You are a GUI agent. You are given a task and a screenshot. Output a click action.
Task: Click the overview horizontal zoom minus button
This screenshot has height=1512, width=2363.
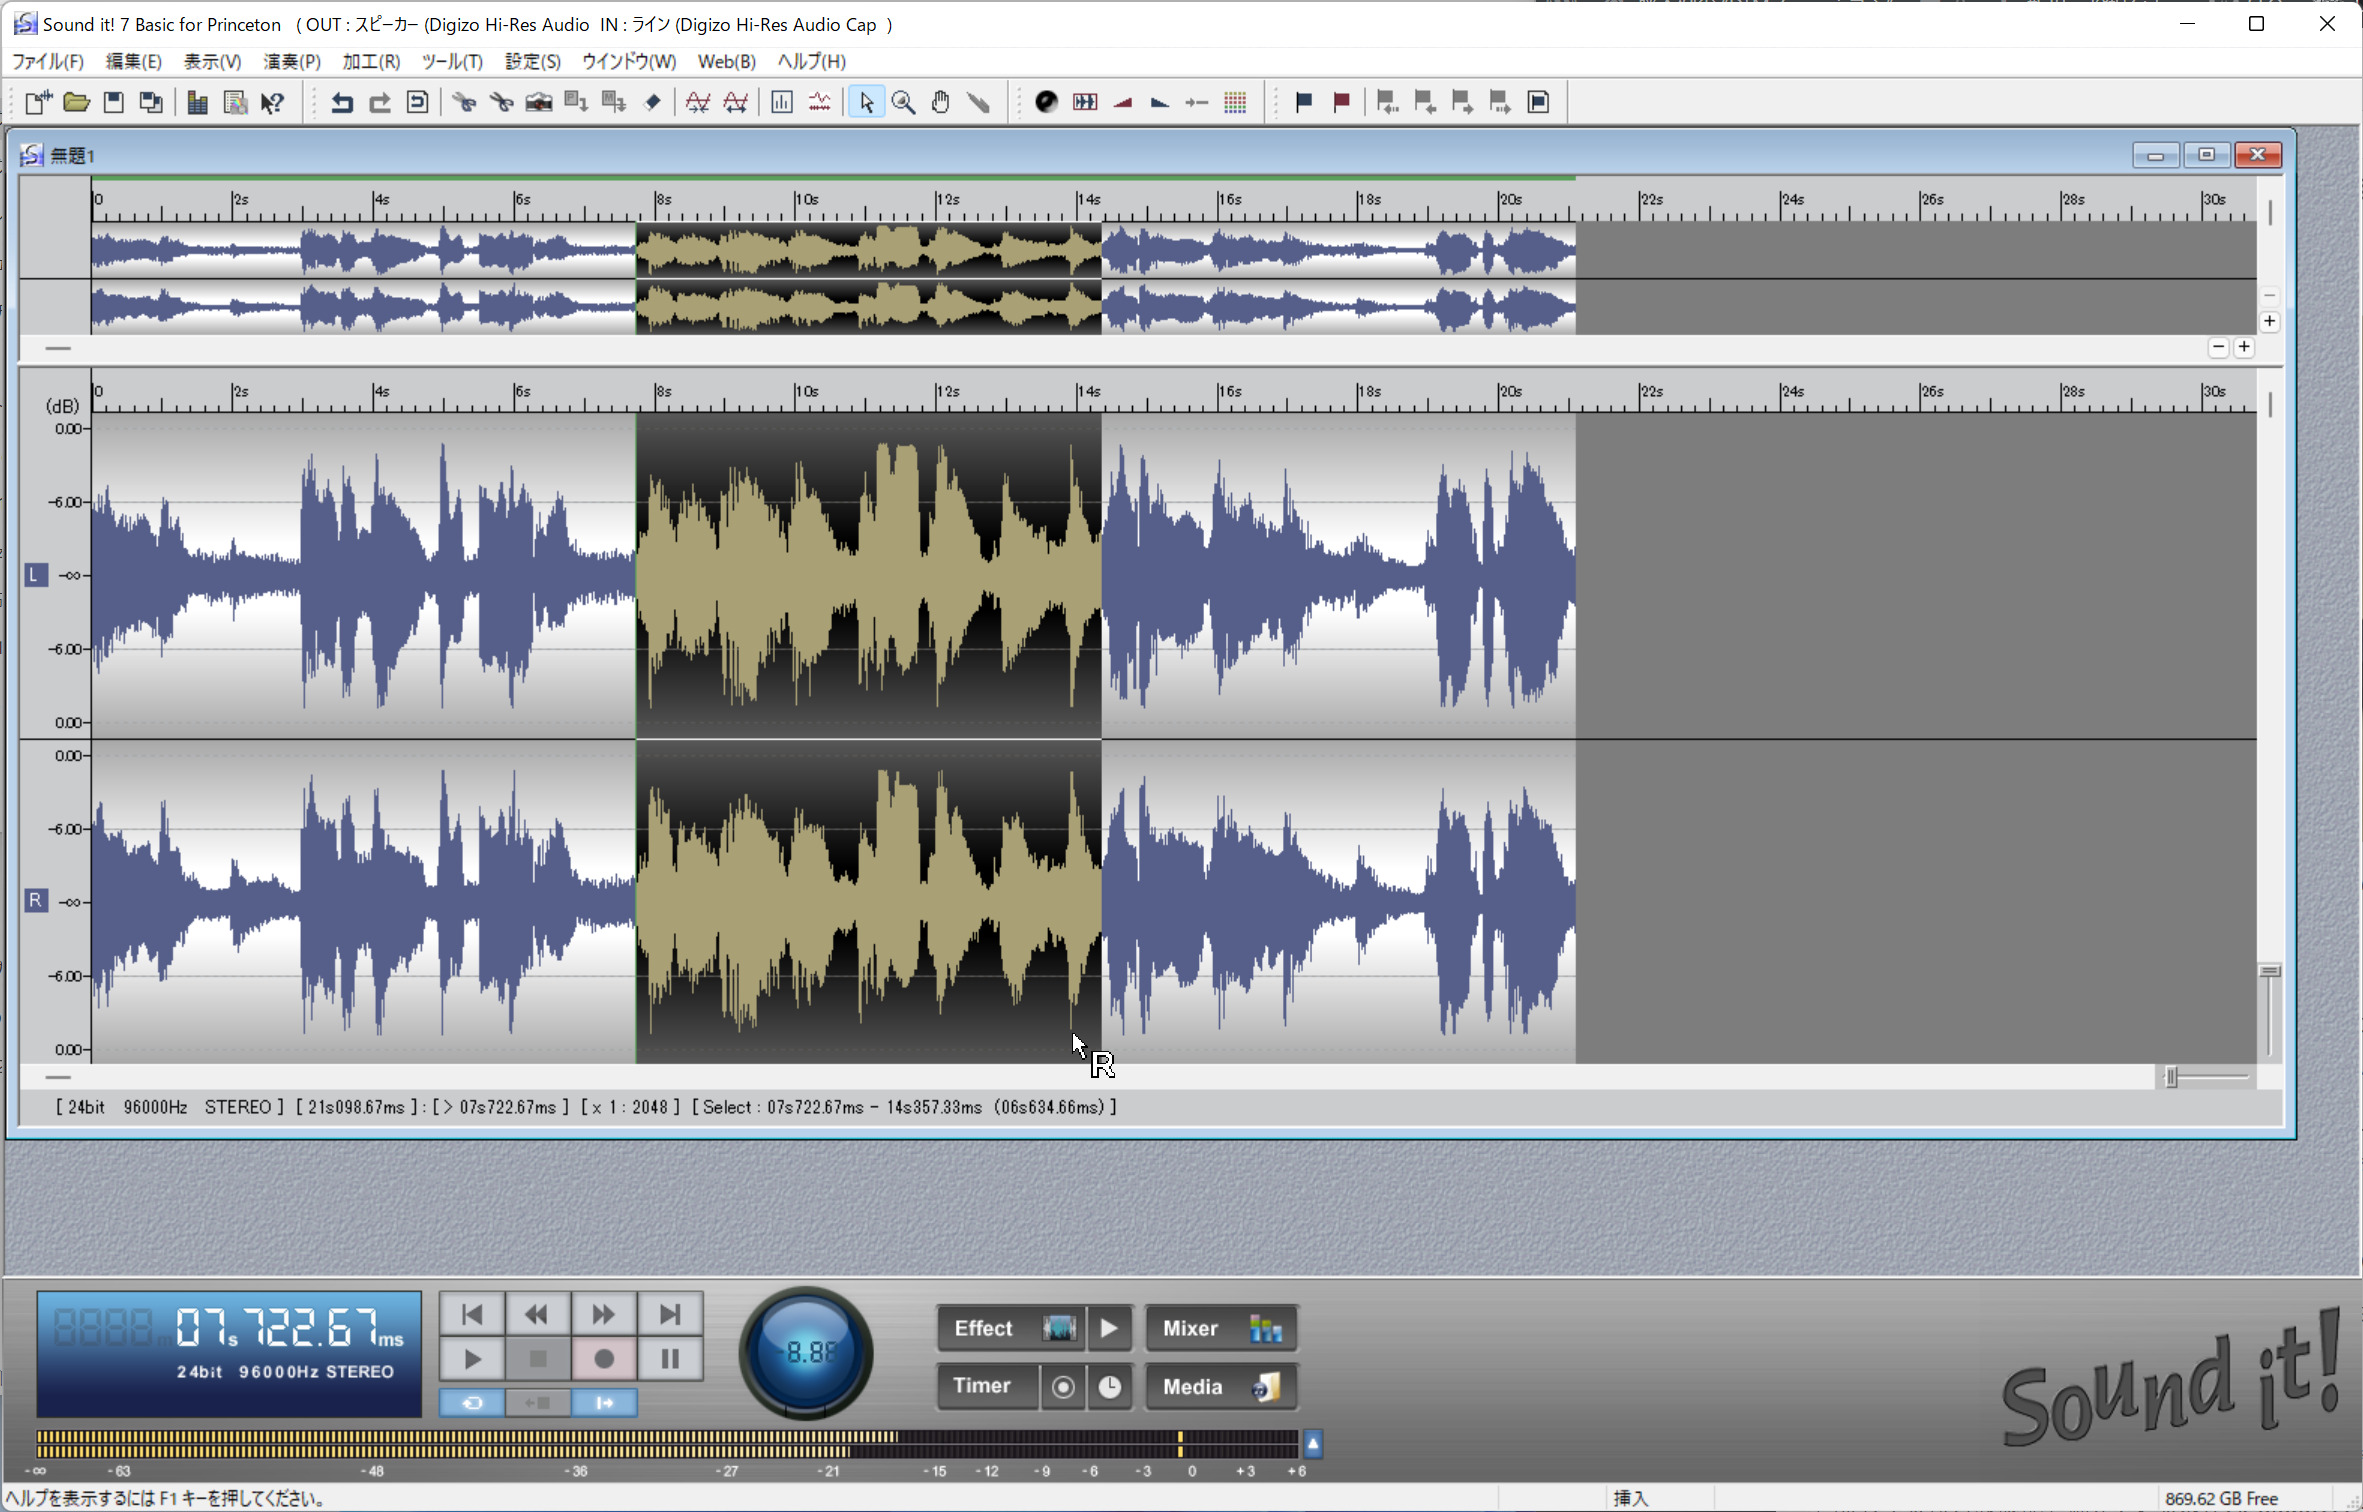click(x=2218, y=347)
